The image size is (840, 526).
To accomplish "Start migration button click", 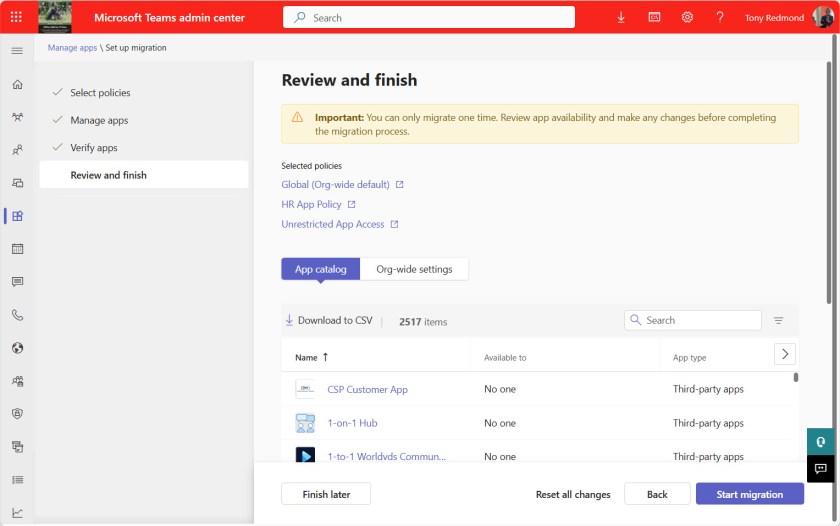I will [749, 494].
